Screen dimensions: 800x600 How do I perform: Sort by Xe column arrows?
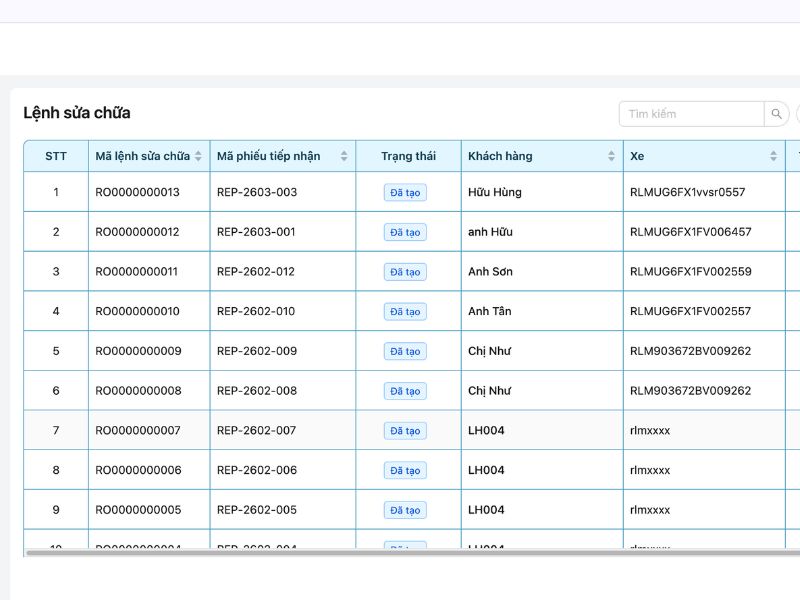(x=773, y=156)
